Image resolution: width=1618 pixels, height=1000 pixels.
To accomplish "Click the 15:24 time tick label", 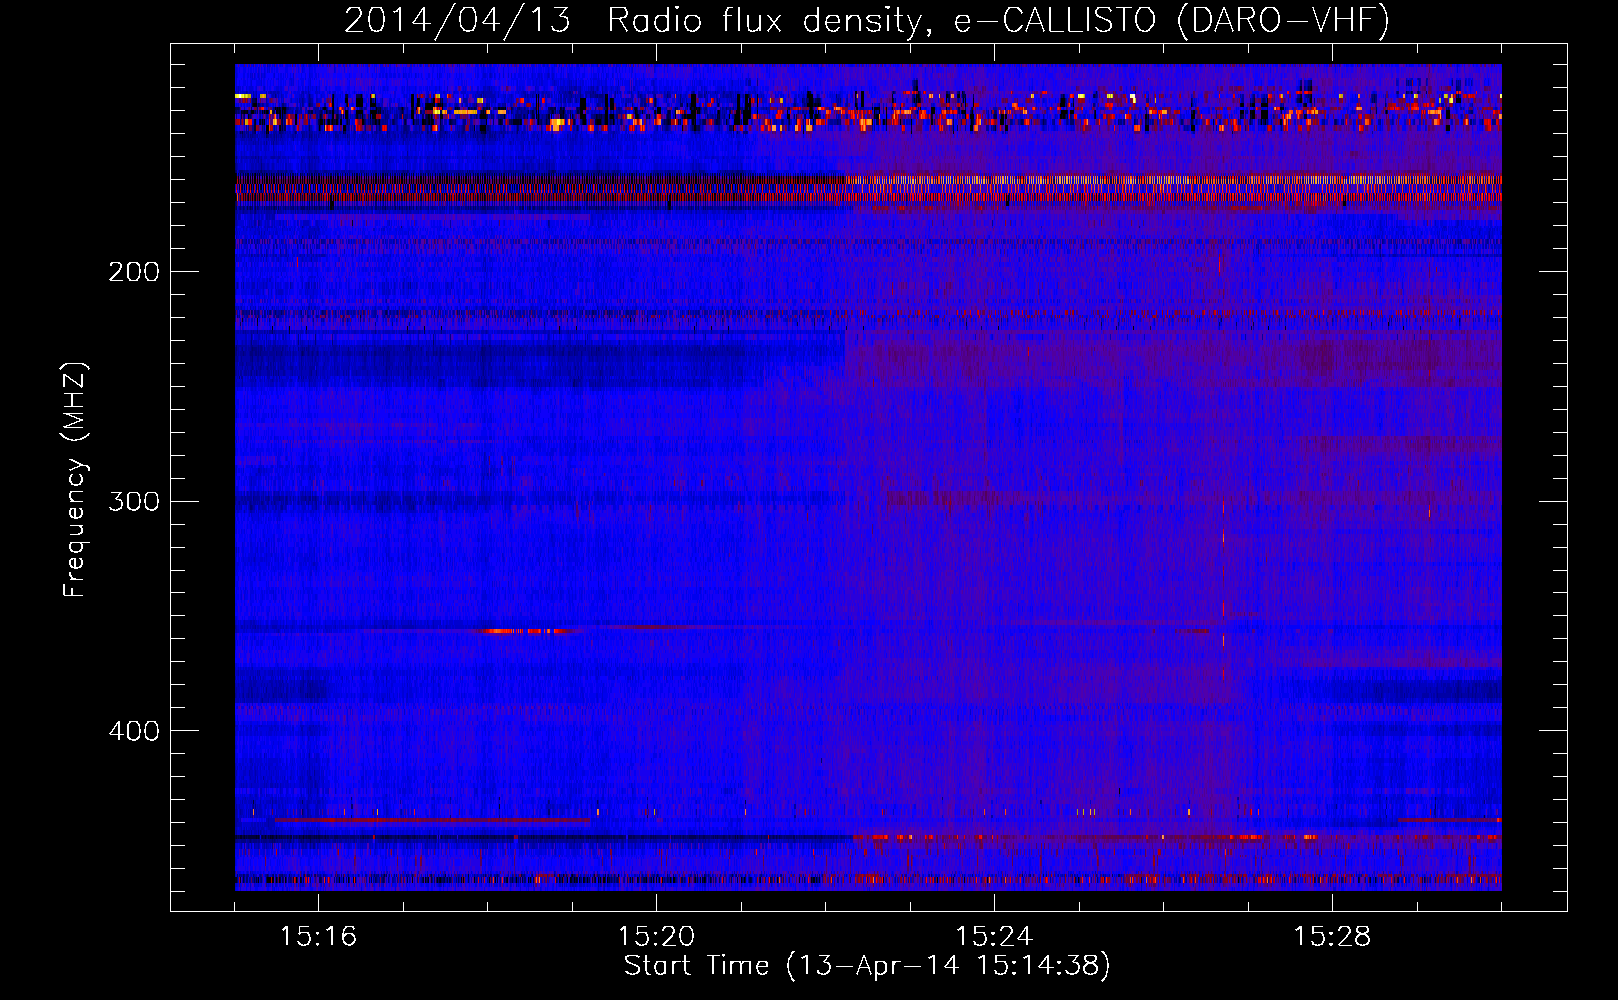I will pos(994,936).
